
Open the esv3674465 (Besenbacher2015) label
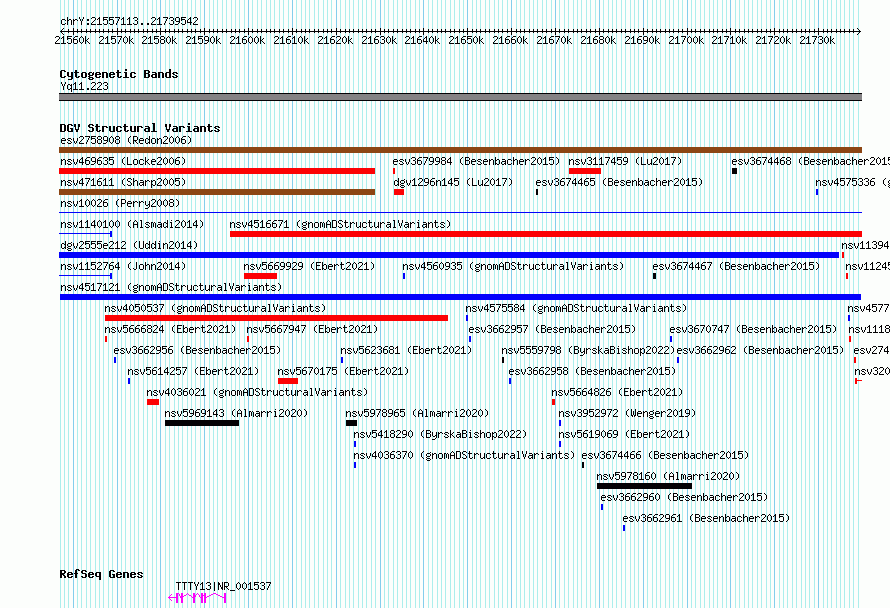619,182
